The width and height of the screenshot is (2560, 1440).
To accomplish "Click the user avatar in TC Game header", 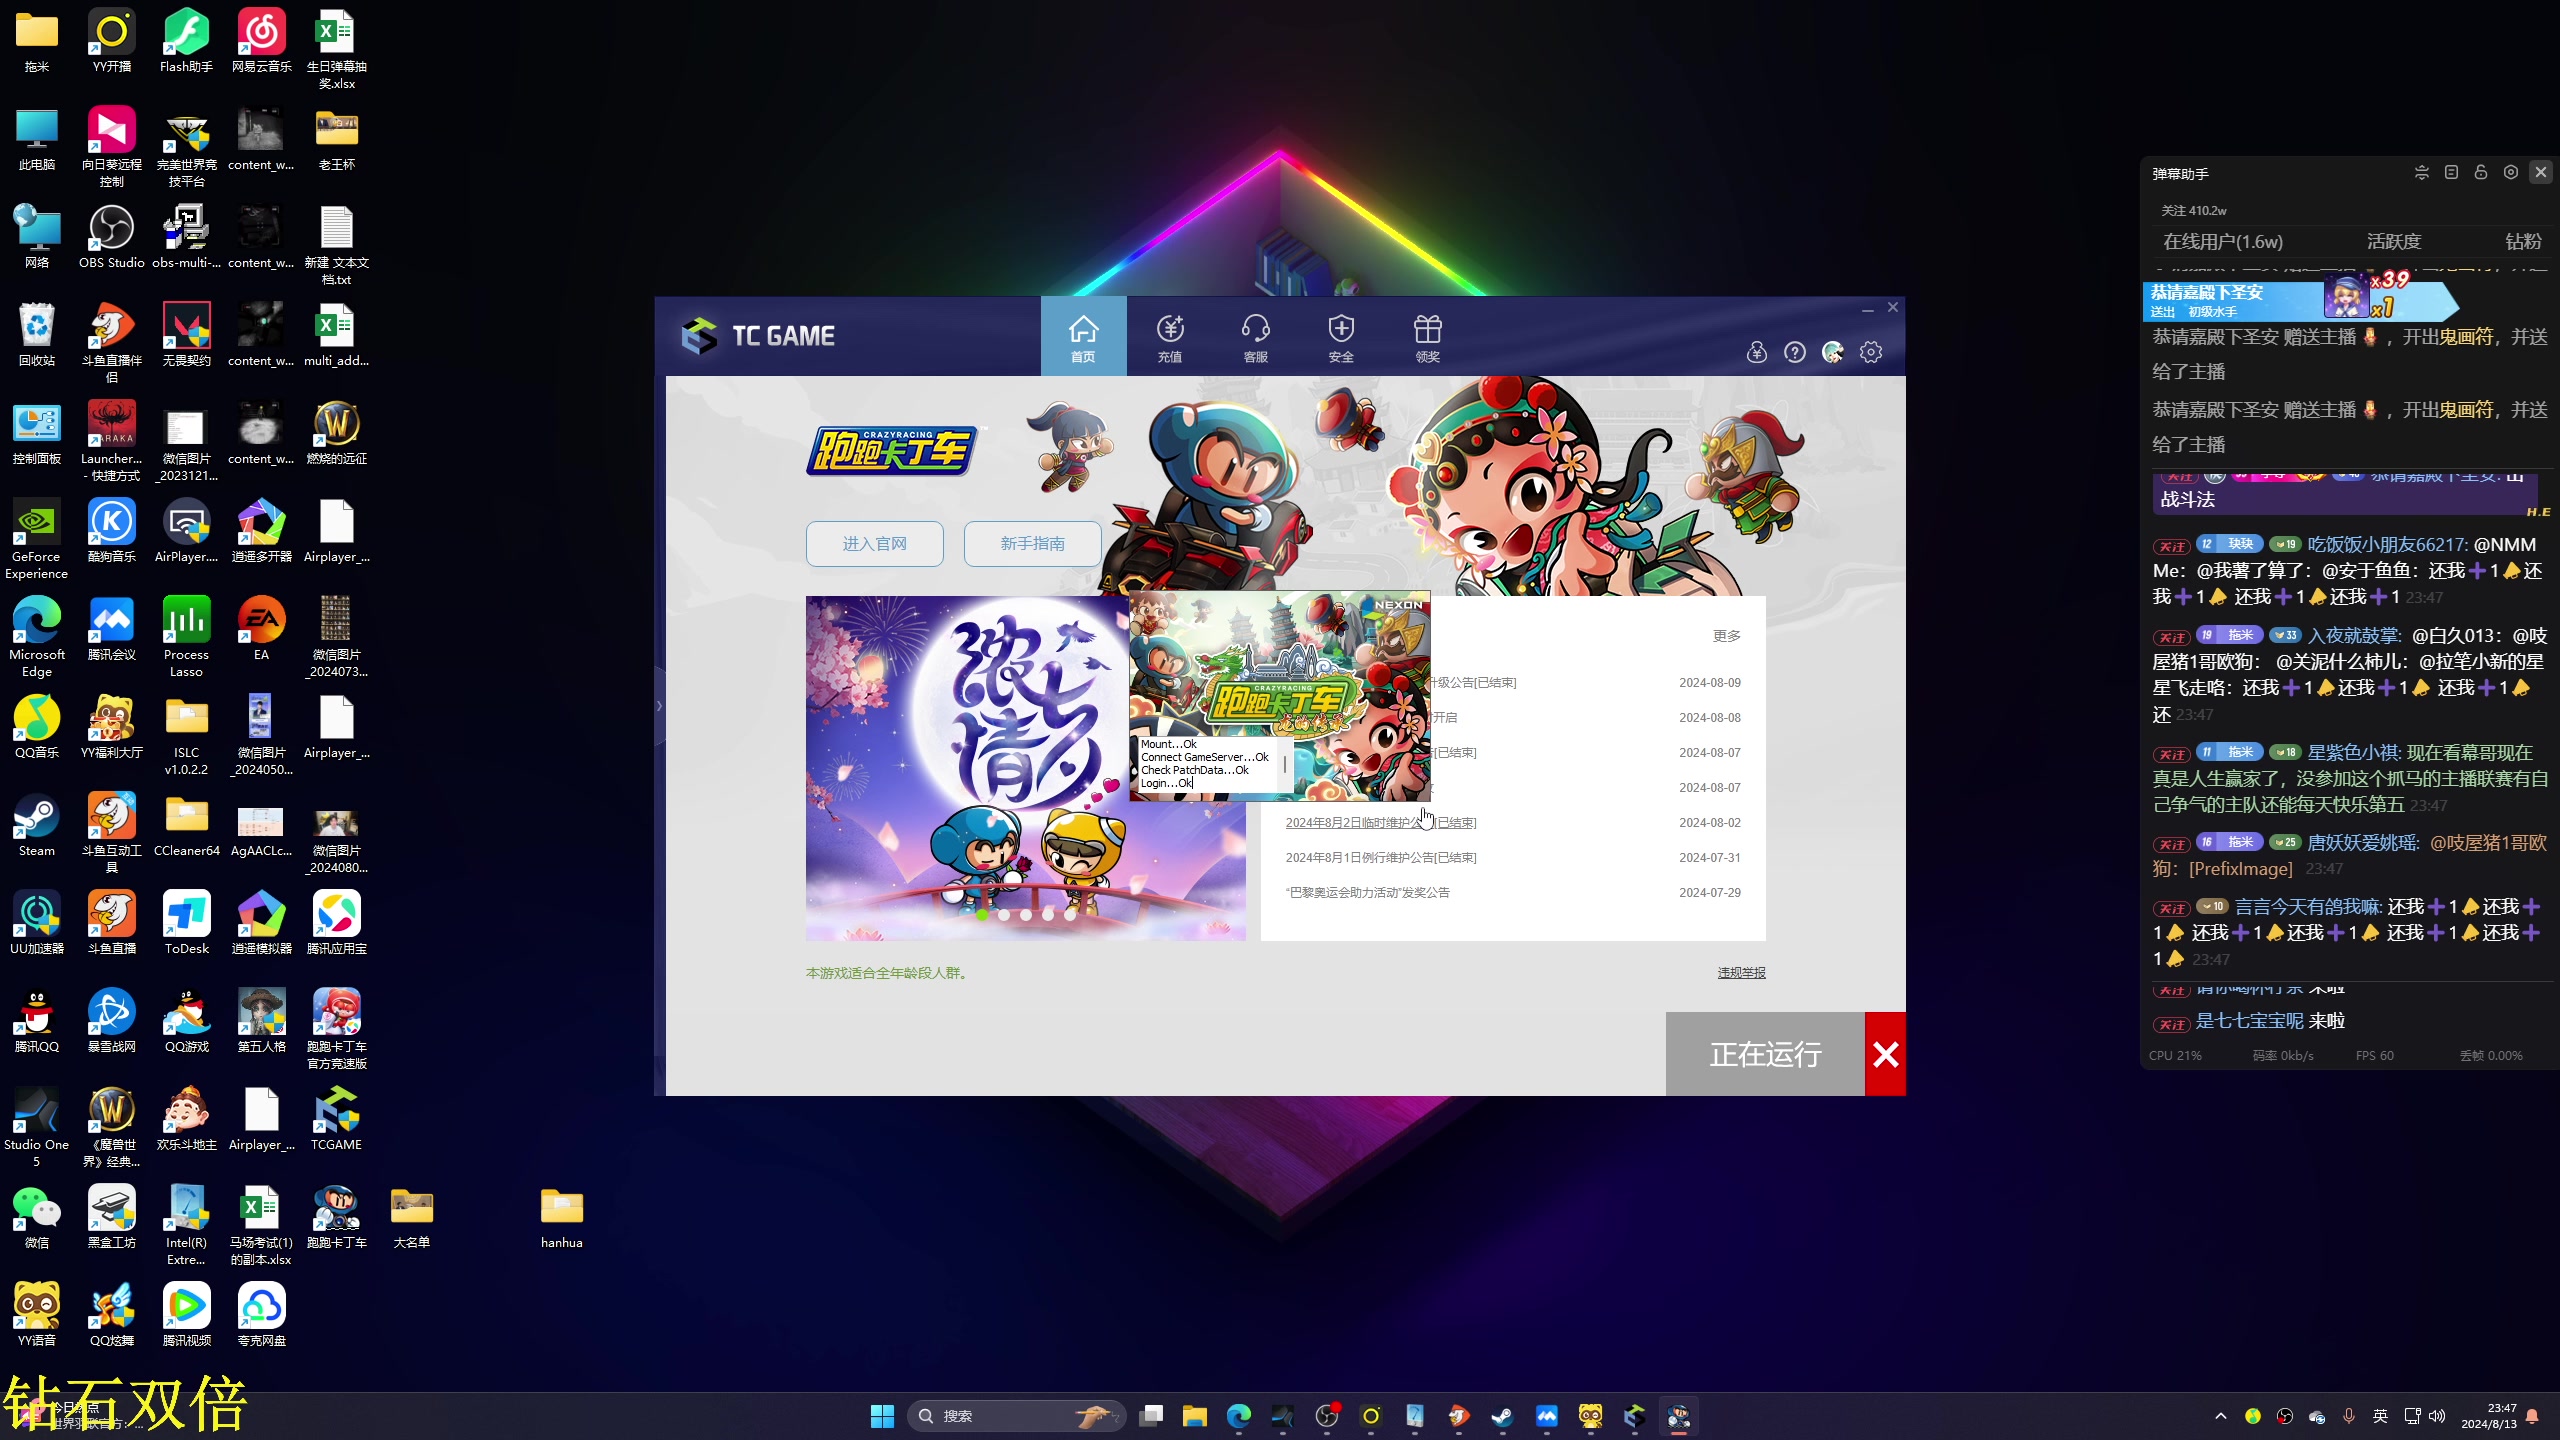I will pos(1833,353).
